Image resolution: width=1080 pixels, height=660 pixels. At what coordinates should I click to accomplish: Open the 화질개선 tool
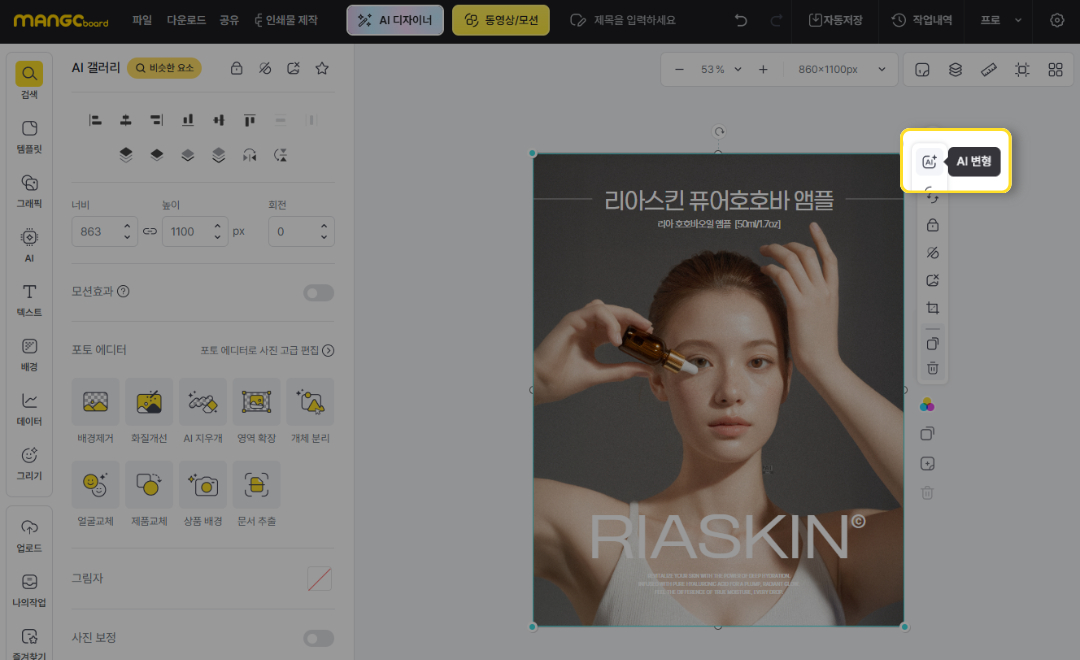click(149, 402)
